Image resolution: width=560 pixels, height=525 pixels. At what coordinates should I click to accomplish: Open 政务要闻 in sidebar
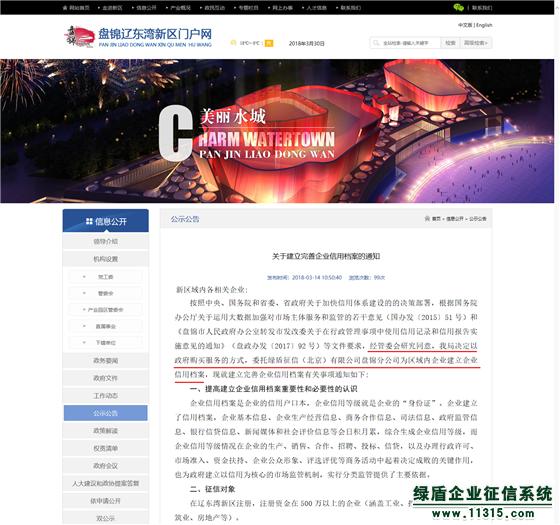[106, 361]
